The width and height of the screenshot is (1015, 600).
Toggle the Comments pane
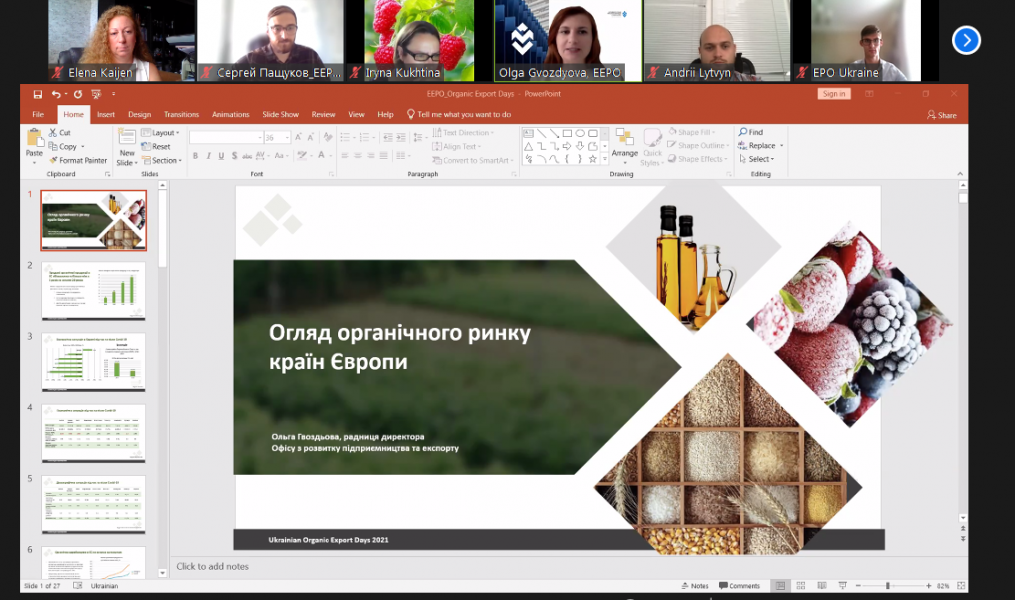point(740,586)
